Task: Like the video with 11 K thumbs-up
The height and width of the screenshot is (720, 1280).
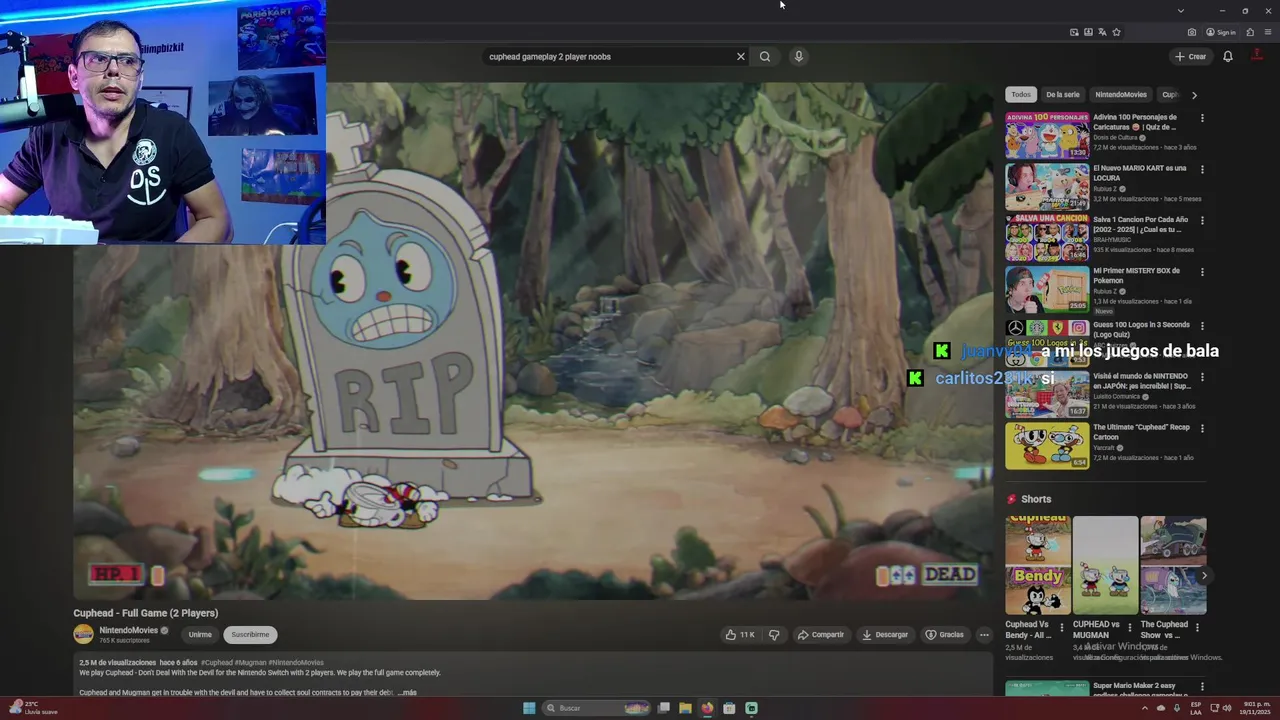Action: (x=740, y=635)
